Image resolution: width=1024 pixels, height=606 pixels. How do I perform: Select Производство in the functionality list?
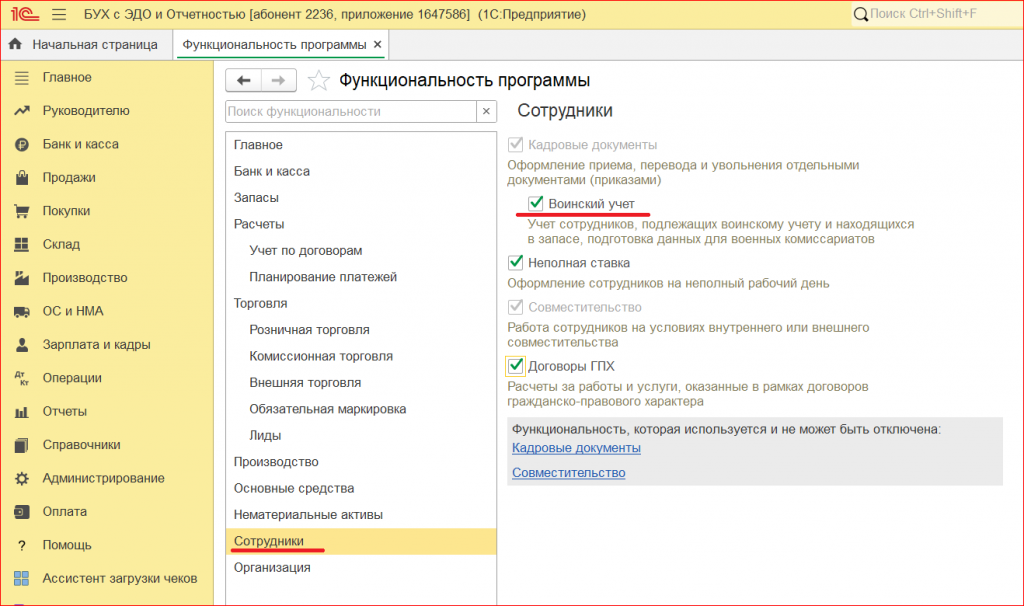(361, 462)
